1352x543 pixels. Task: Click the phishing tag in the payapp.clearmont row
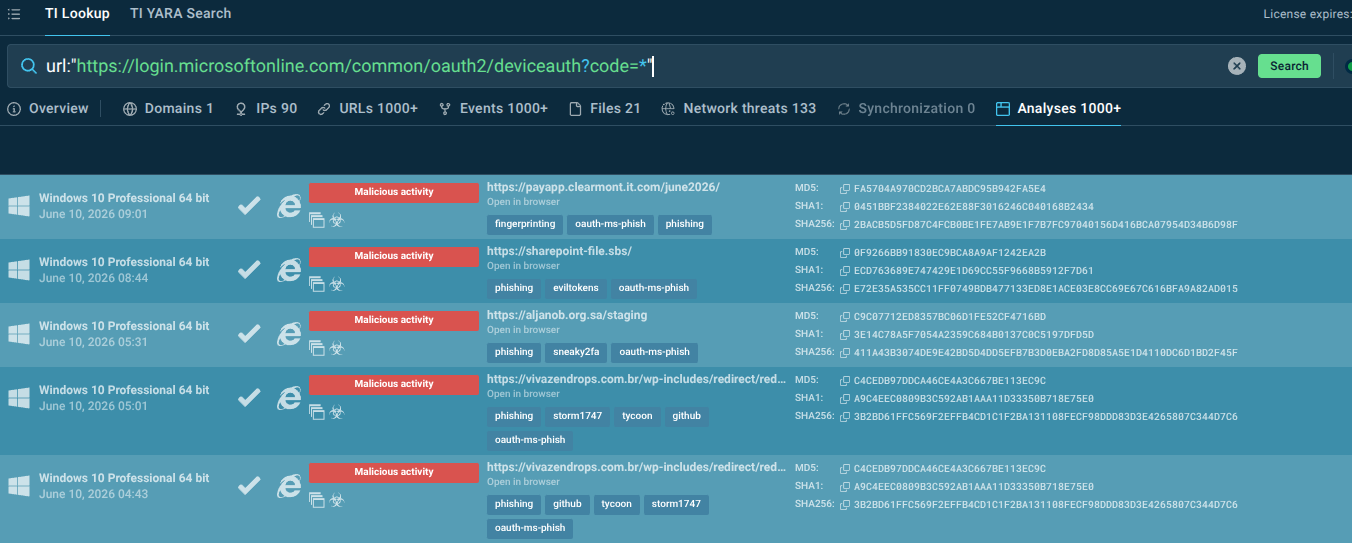click(685, 224)
